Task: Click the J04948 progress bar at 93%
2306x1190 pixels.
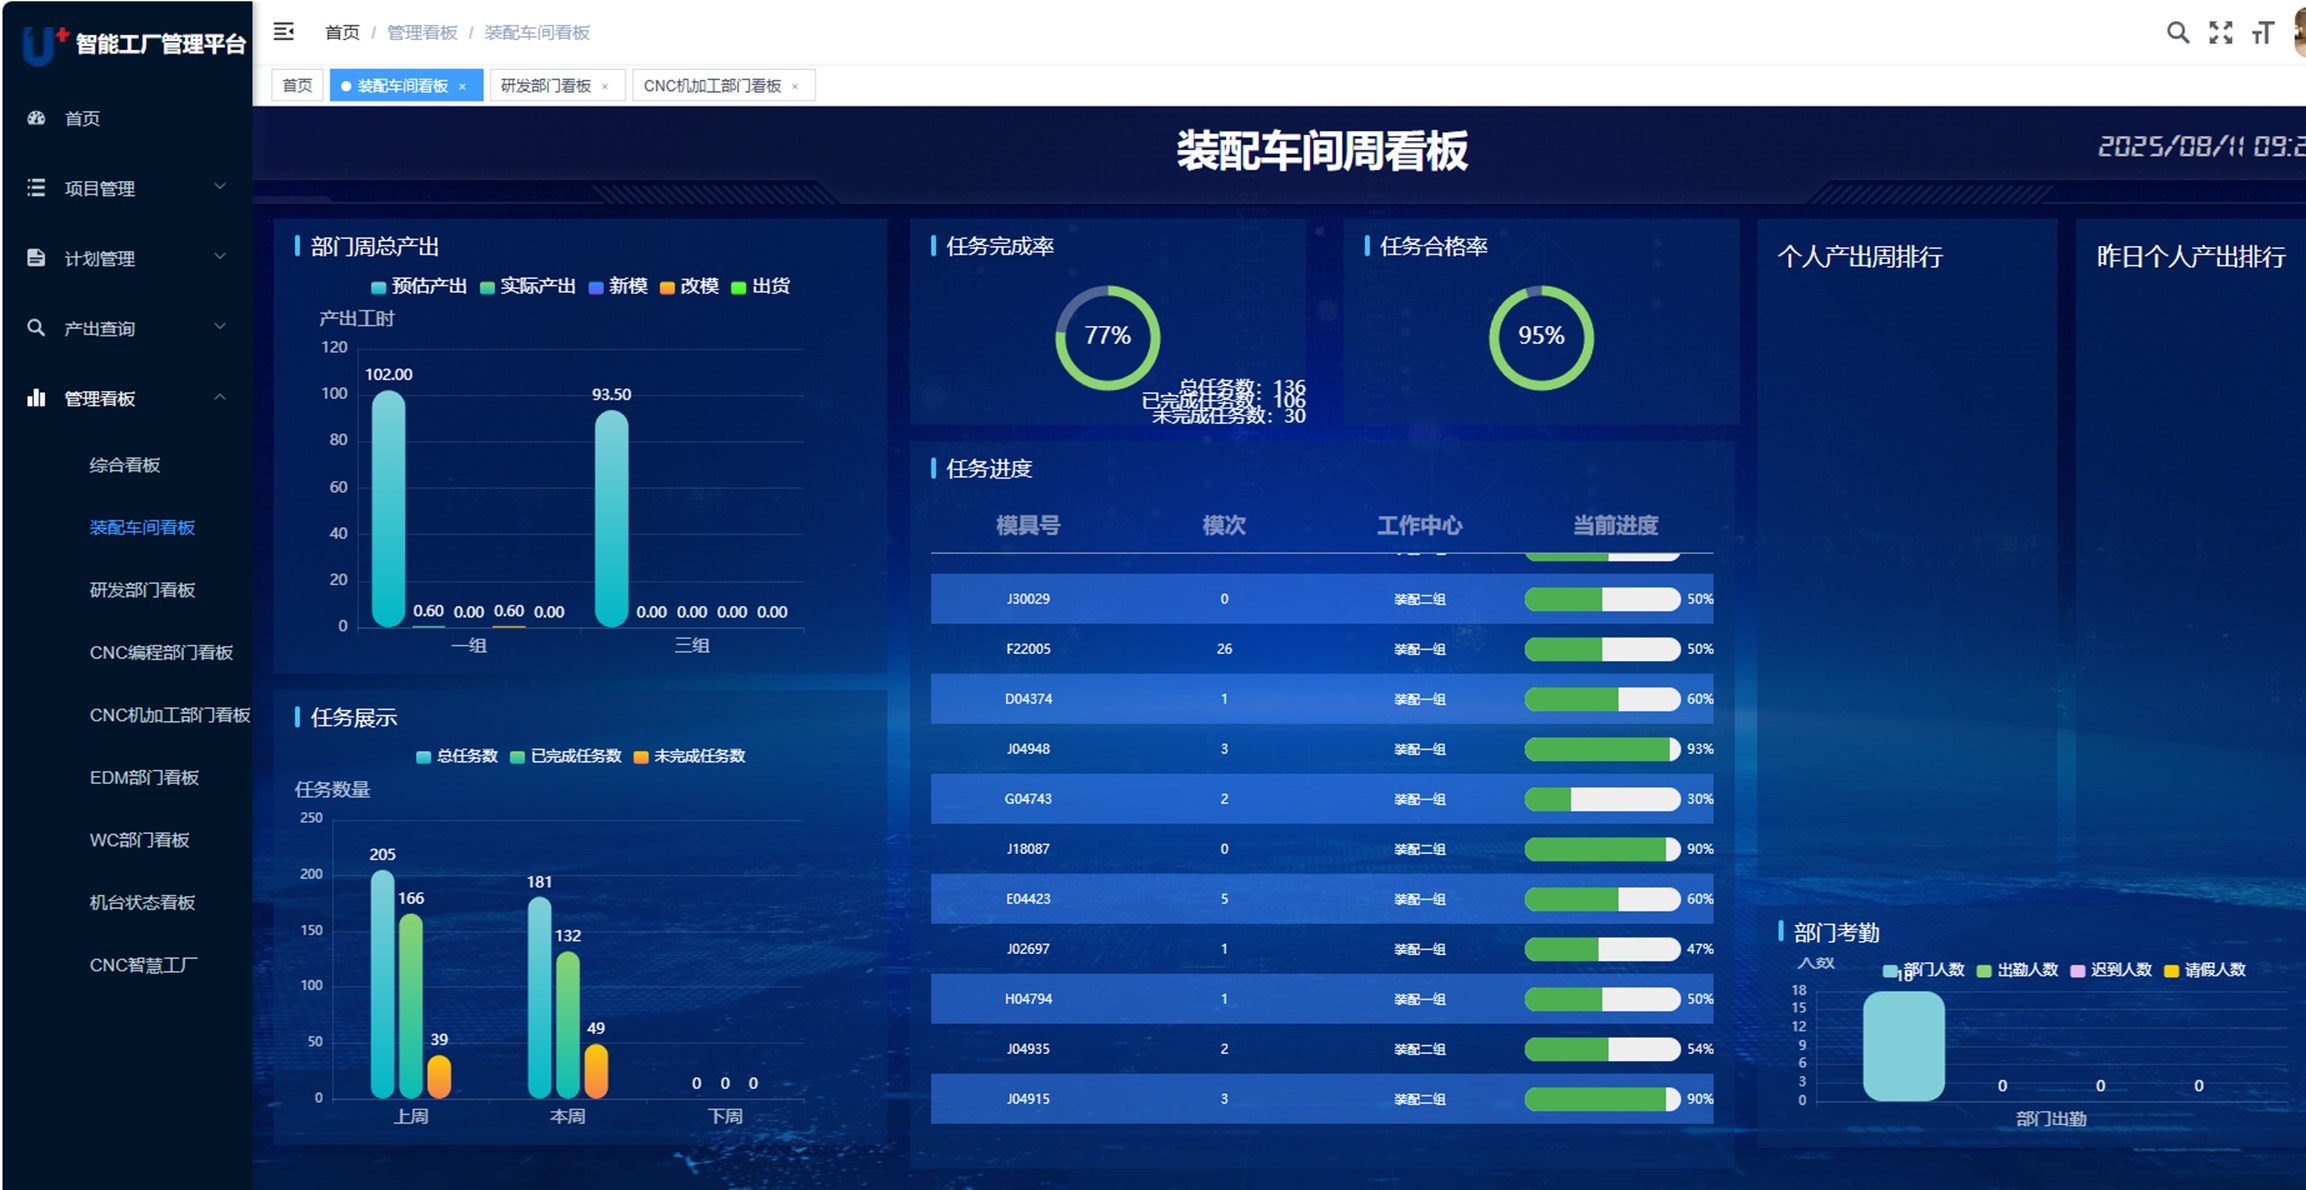Action: 1601,749
